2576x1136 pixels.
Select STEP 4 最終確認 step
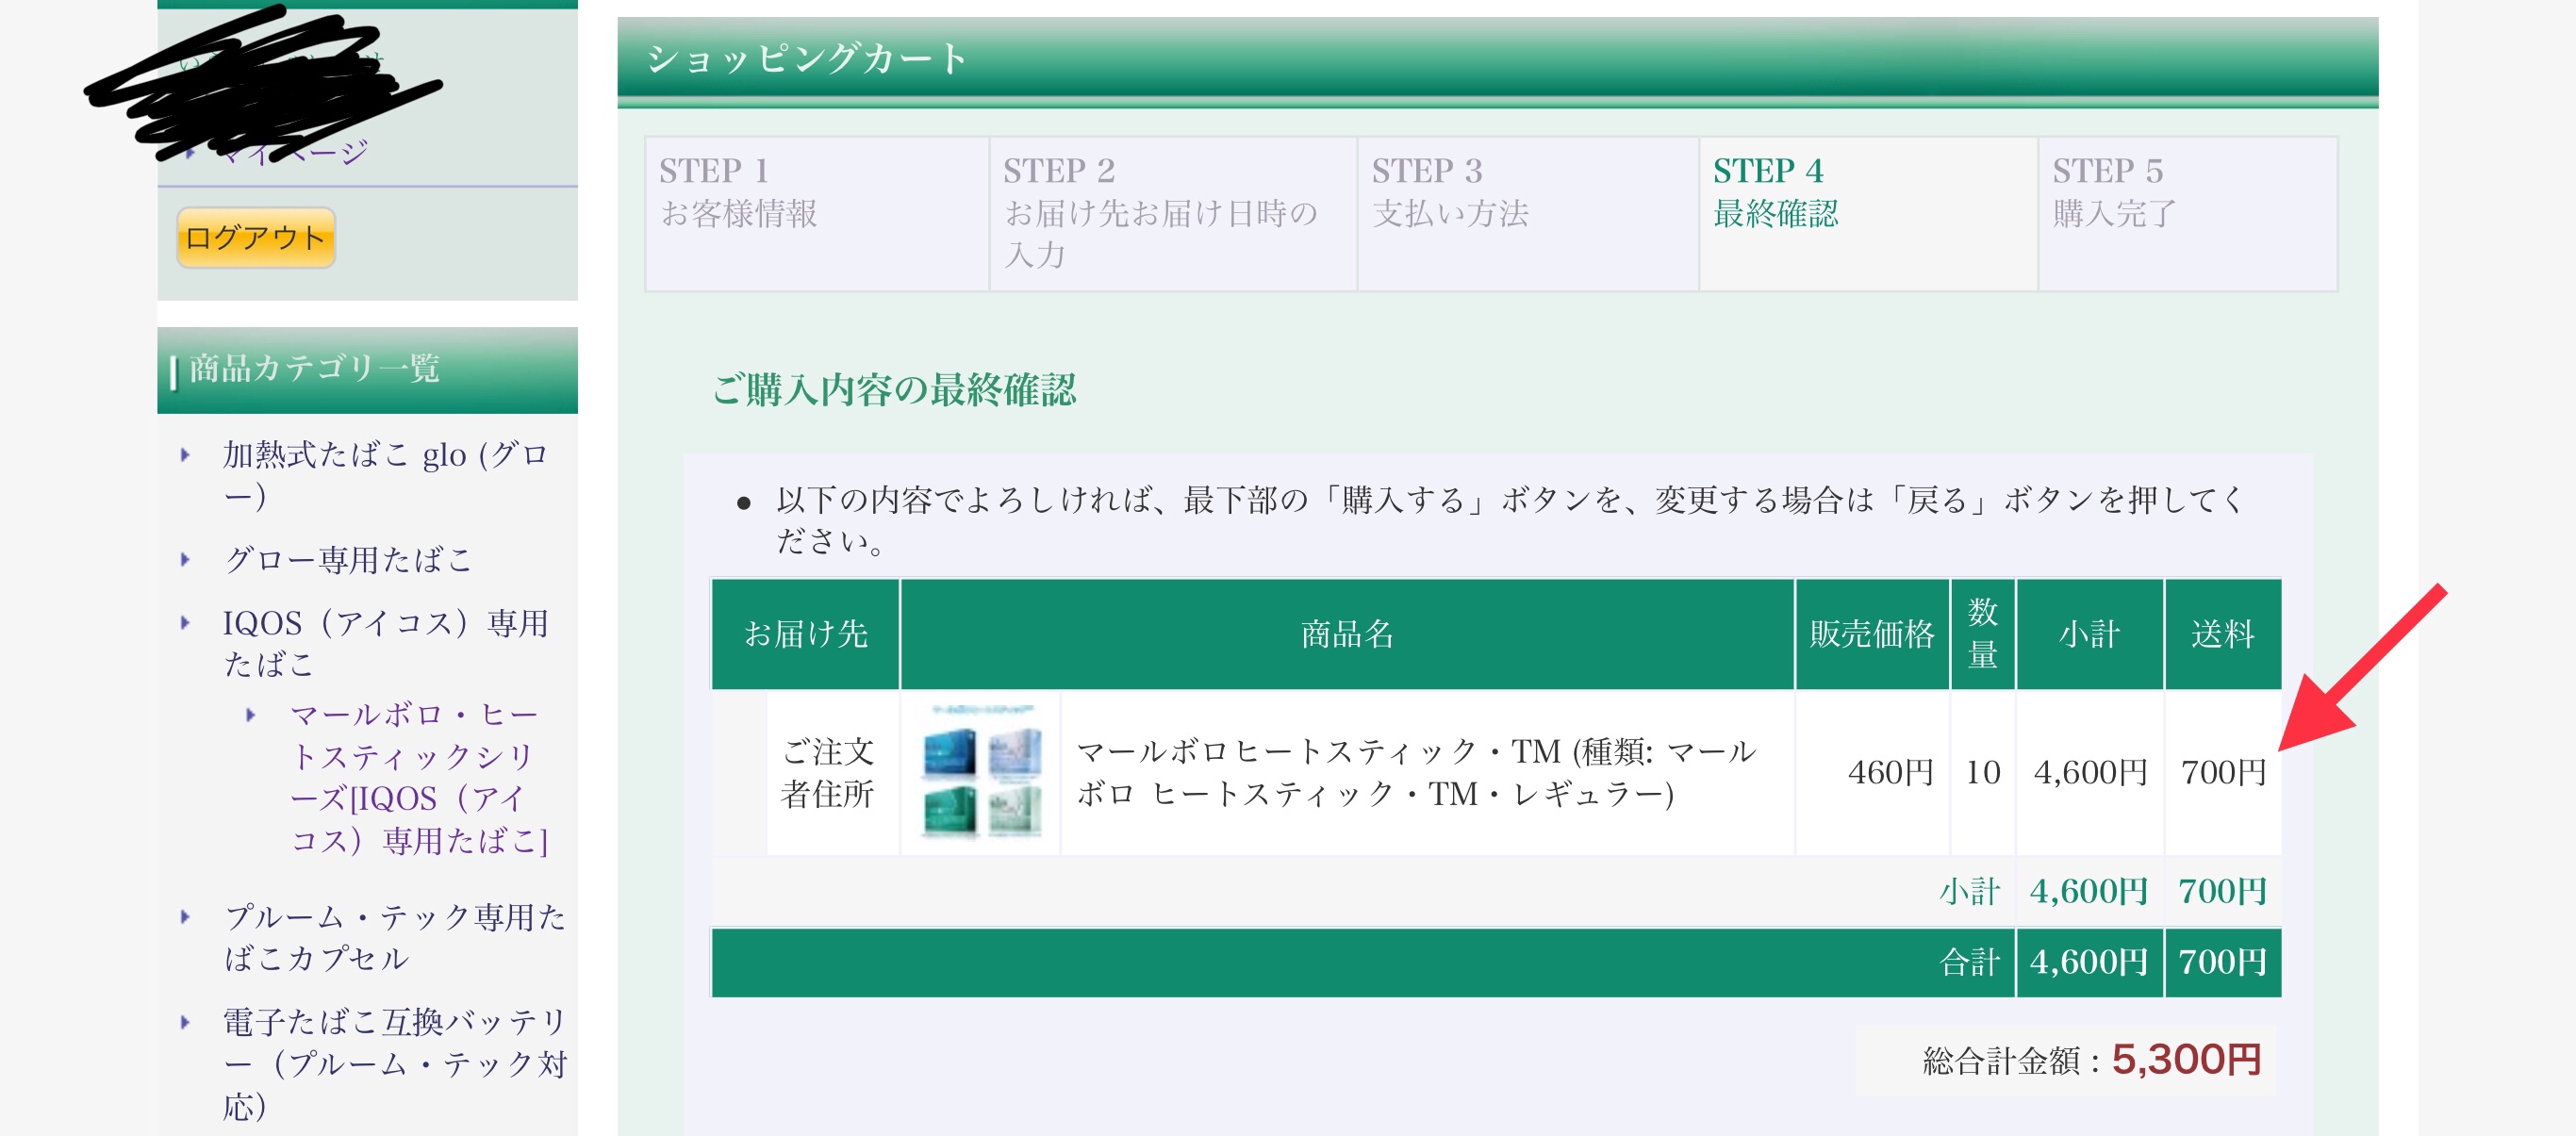pyautogui.click(x=1868, y=214)
